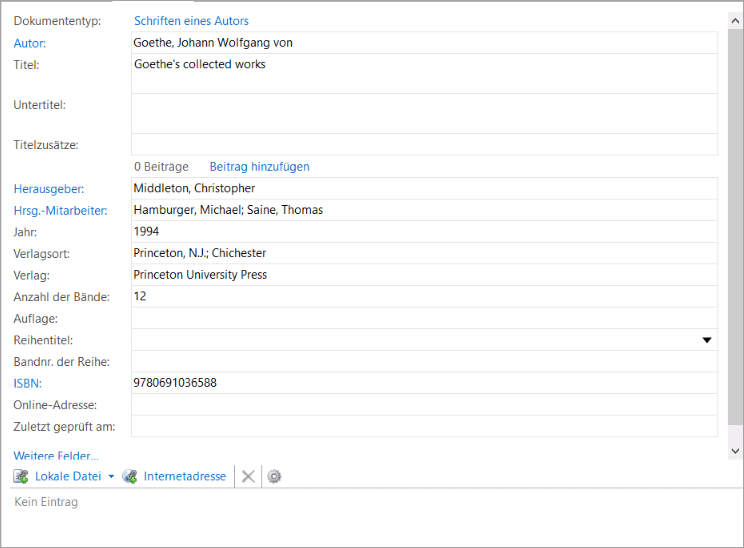
Task: Click the Verlag field Princeton University Press
Action: pyautogui.click(x=424, y=275)
